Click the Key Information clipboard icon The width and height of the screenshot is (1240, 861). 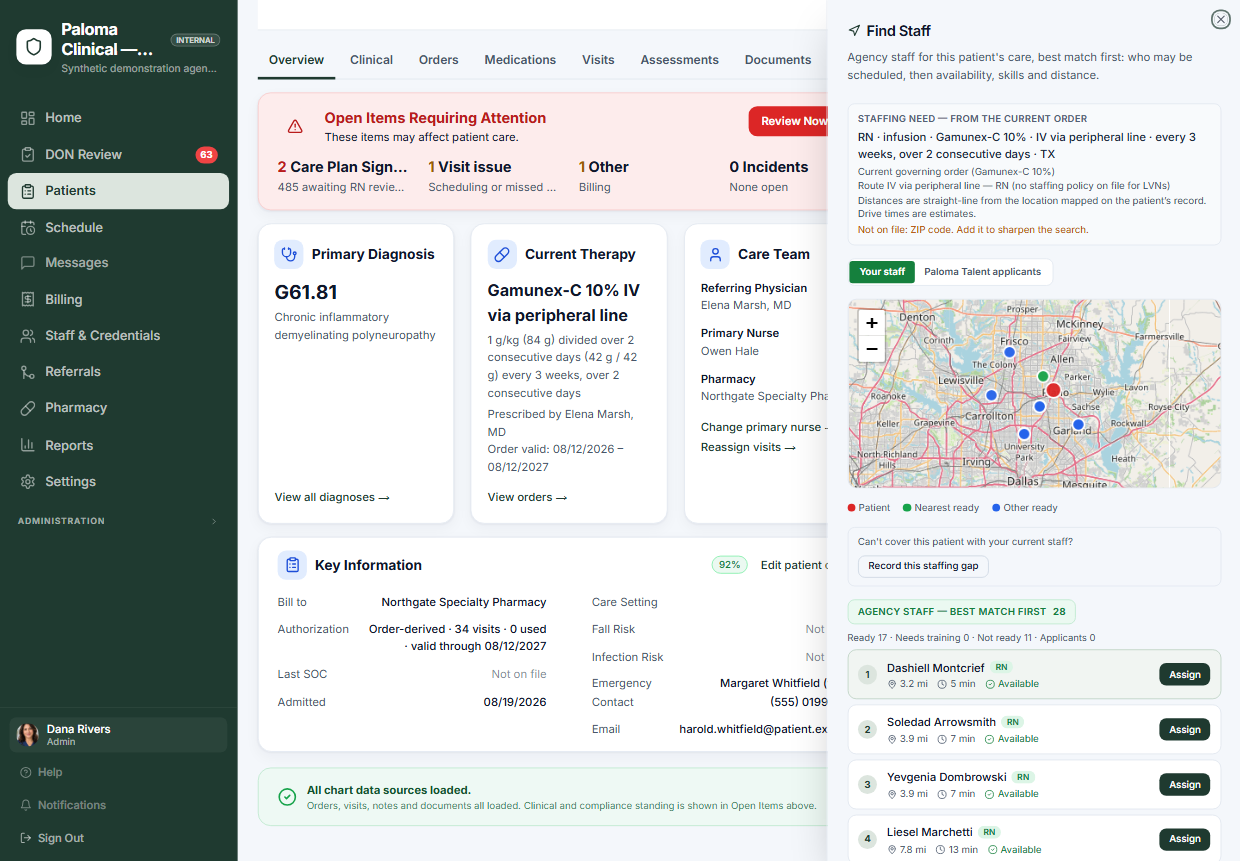point(292,565)
